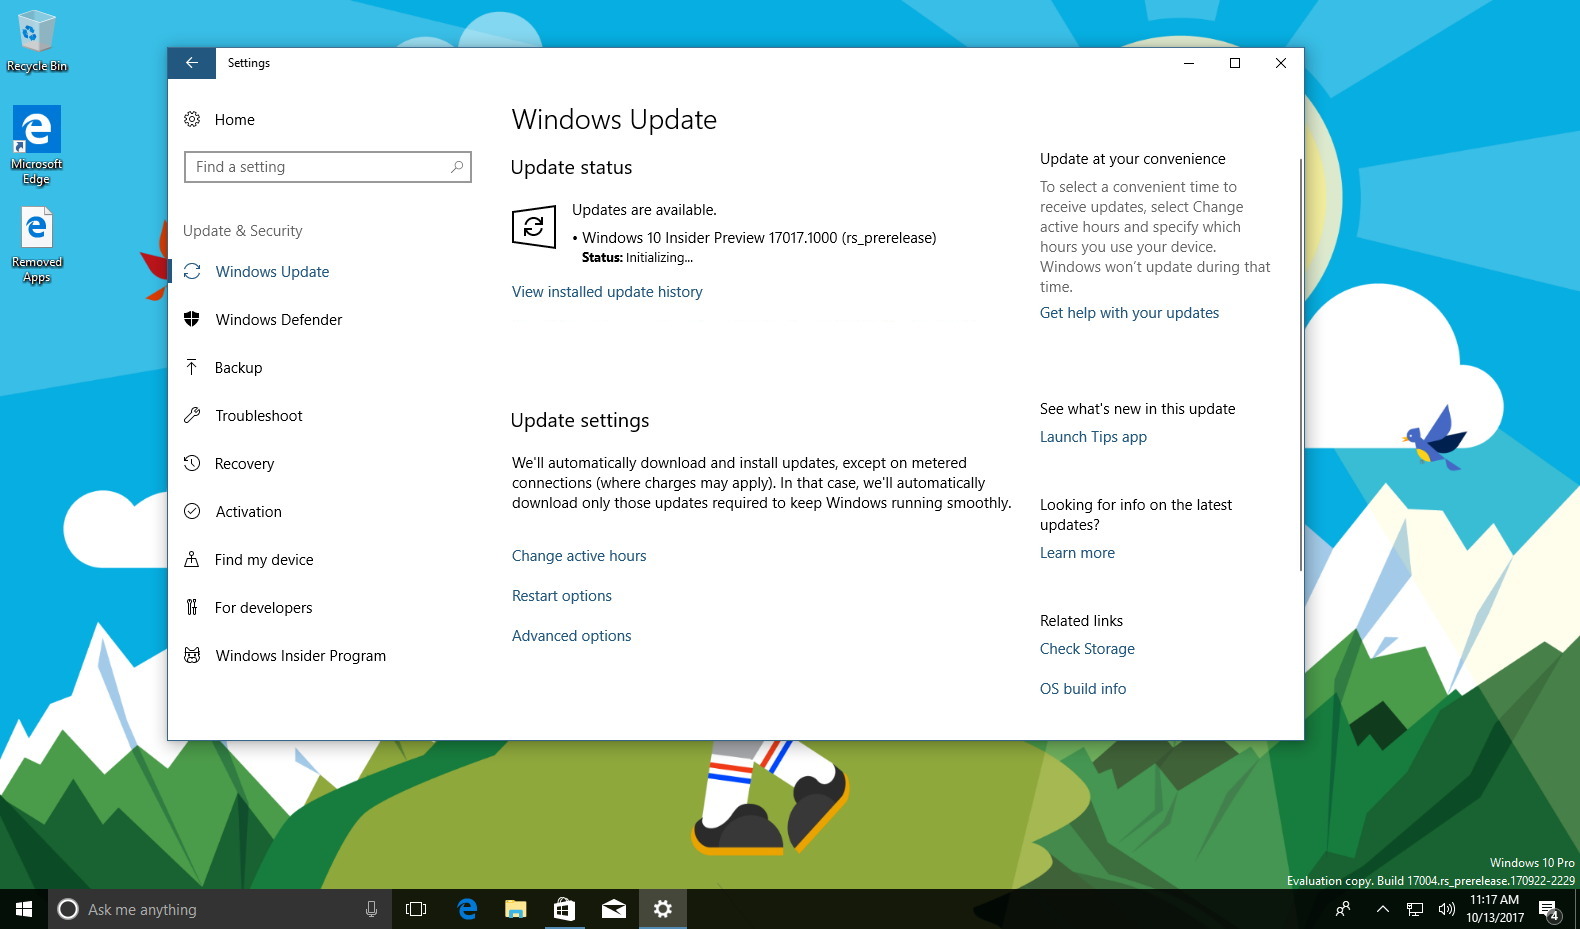Viewport: 1580px width, 929px height.
Task: Close the Settings window
Action: pos(1281,63)
